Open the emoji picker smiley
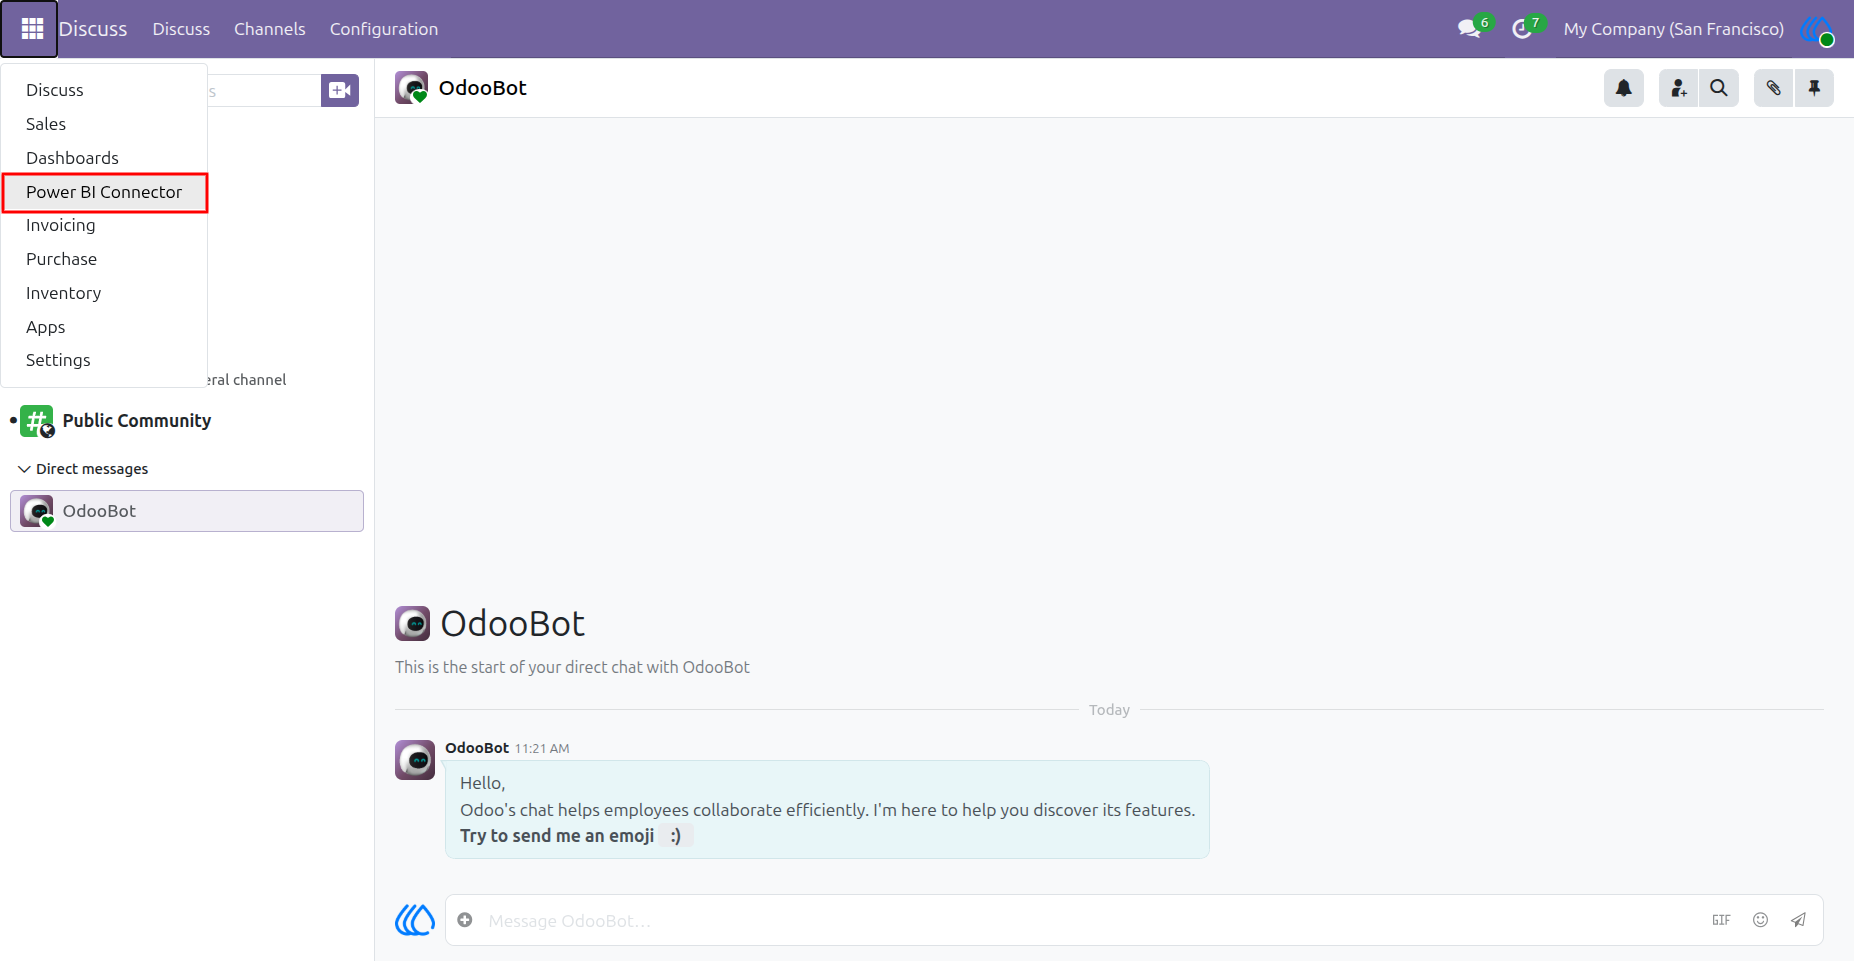Viewport: 1854px width, 961px height. (x=1760, y=920)
